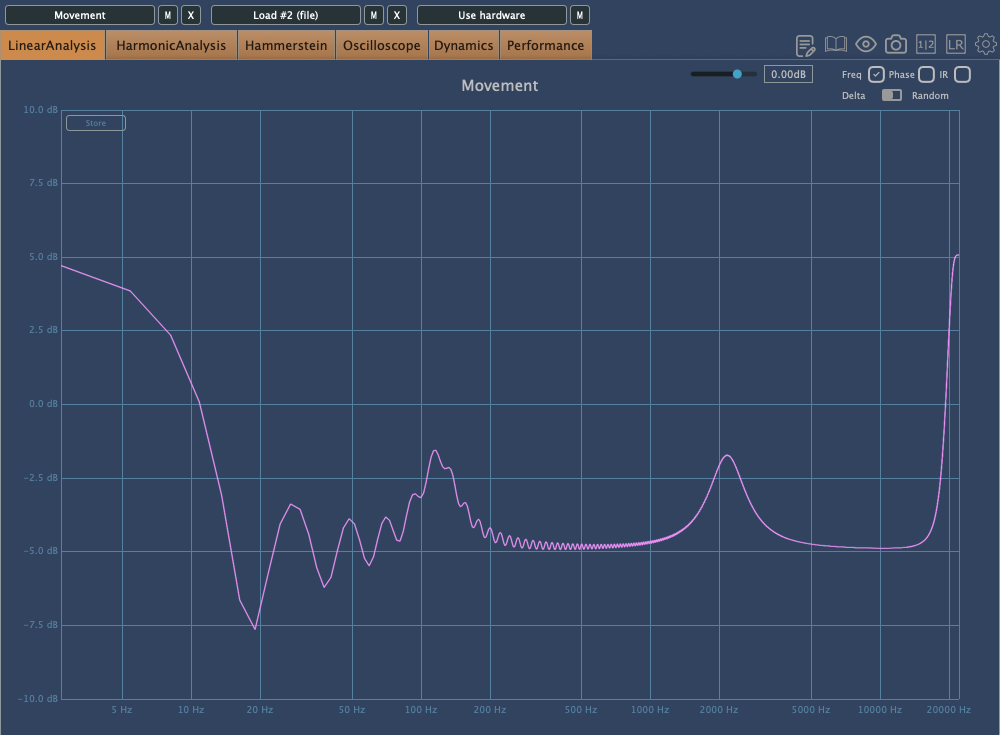
Task: Toggle the Delta/Random switch
Action: (x=891, y=96)
